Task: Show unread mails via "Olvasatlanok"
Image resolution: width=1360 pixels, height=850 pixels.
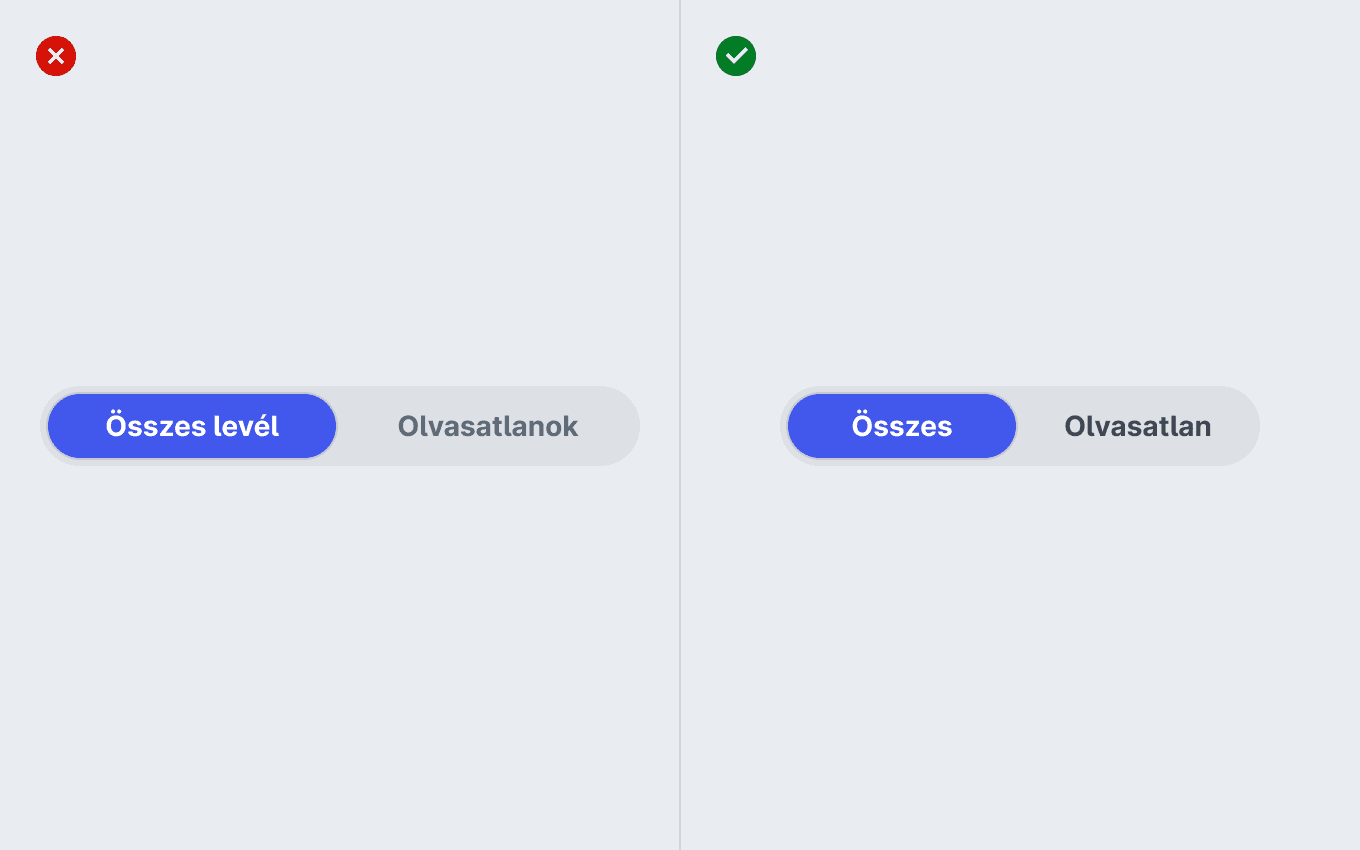Action: (488, 426)
